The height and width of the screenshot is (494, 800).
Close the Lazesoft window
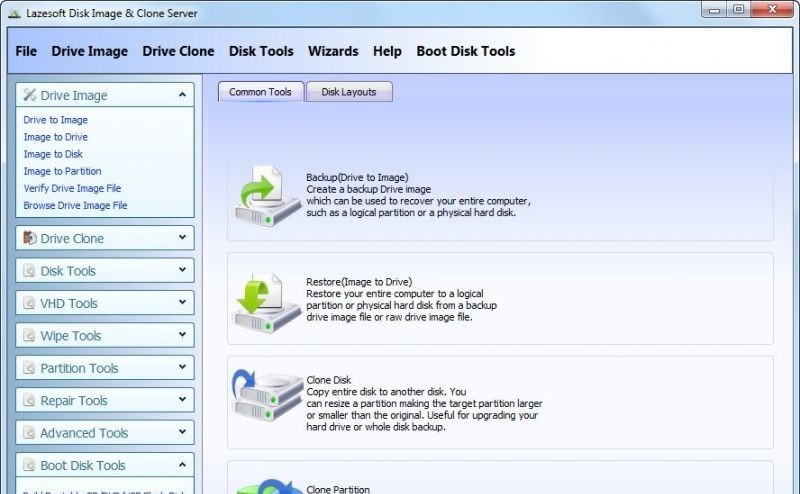(772, 10)
